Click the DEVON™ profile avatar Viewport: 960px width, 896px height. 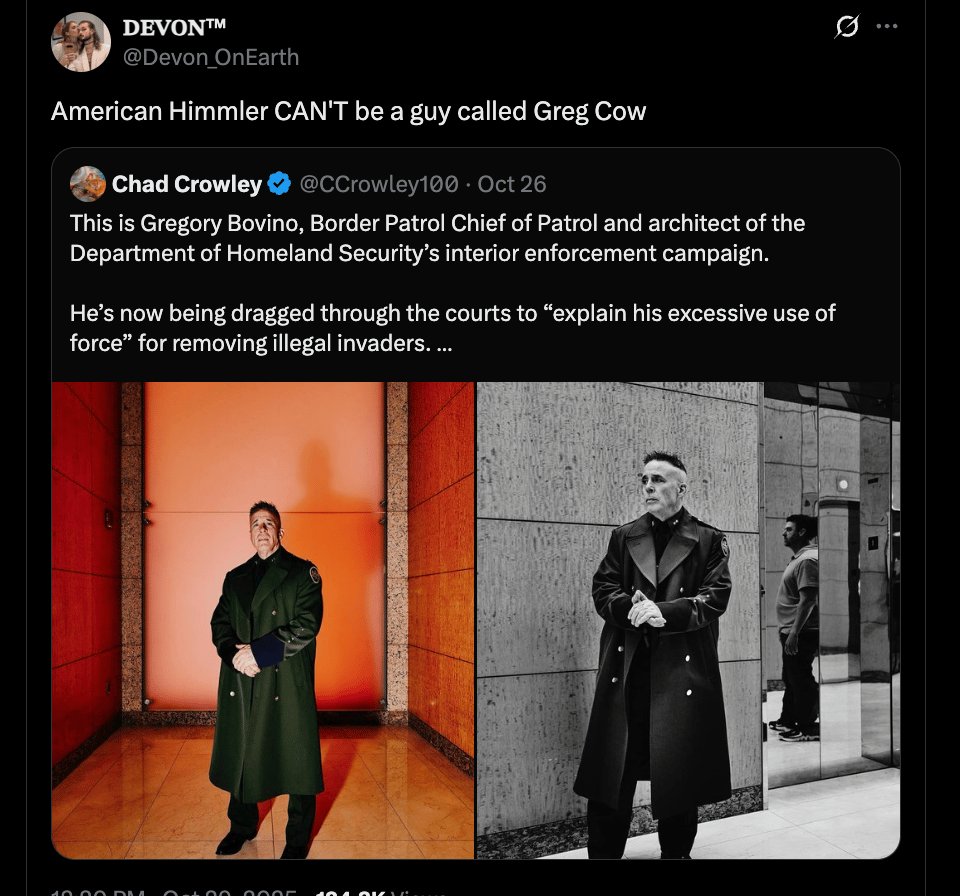[x=81, y=42]
